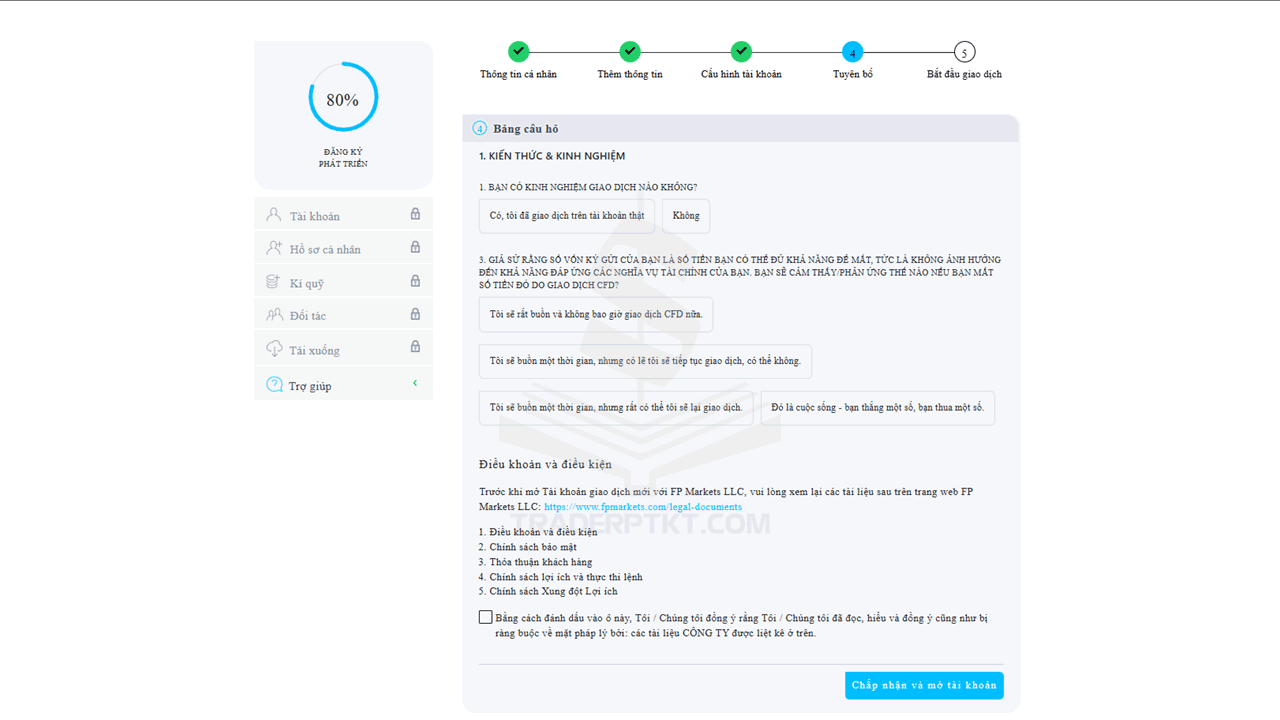This screenshot has height=720, width=1280.
Task: Click '3. Thỏa thuận khách hàng' list item
Action: click(536, 562)
